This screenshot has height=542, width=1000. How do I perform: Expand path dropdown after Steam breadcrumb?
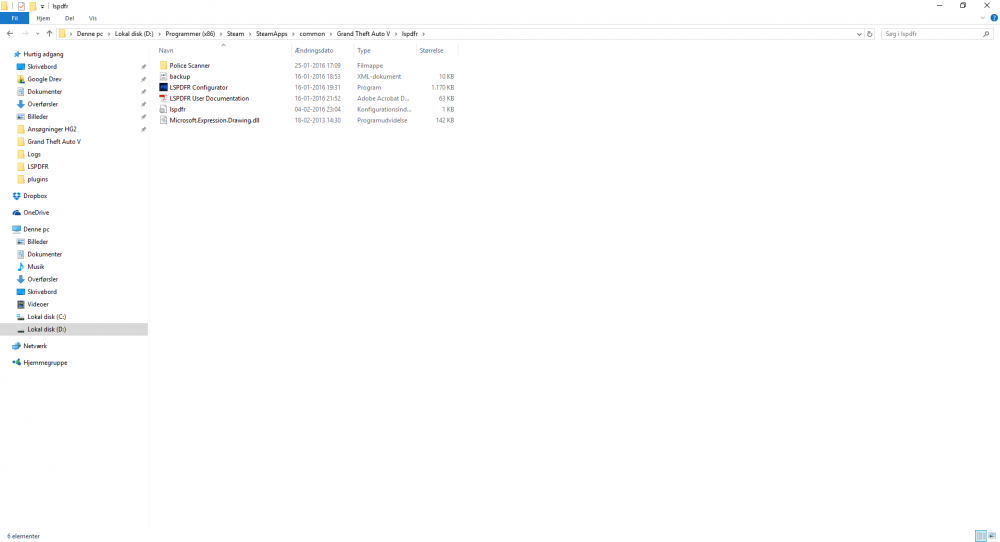[x=249, y=34]
